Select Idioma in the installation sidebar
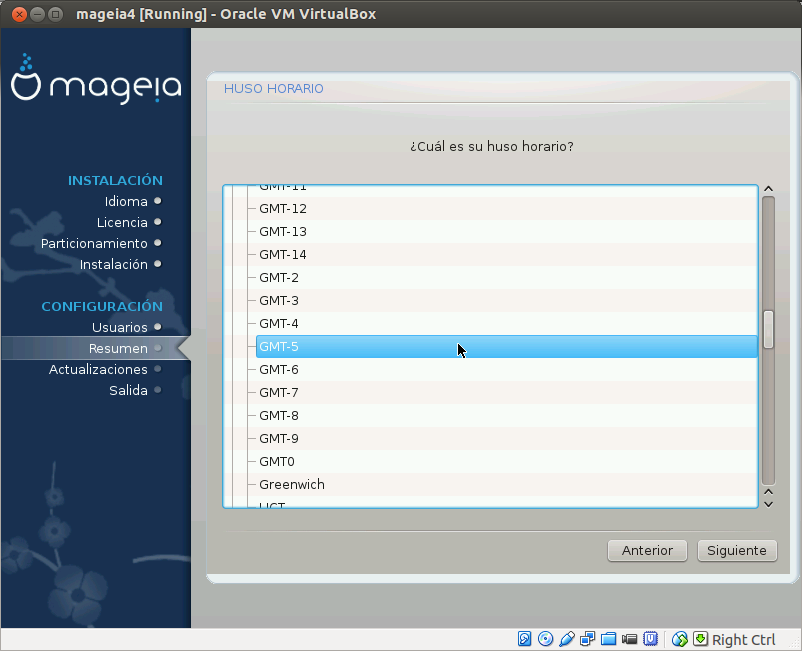 click(126, 201)
